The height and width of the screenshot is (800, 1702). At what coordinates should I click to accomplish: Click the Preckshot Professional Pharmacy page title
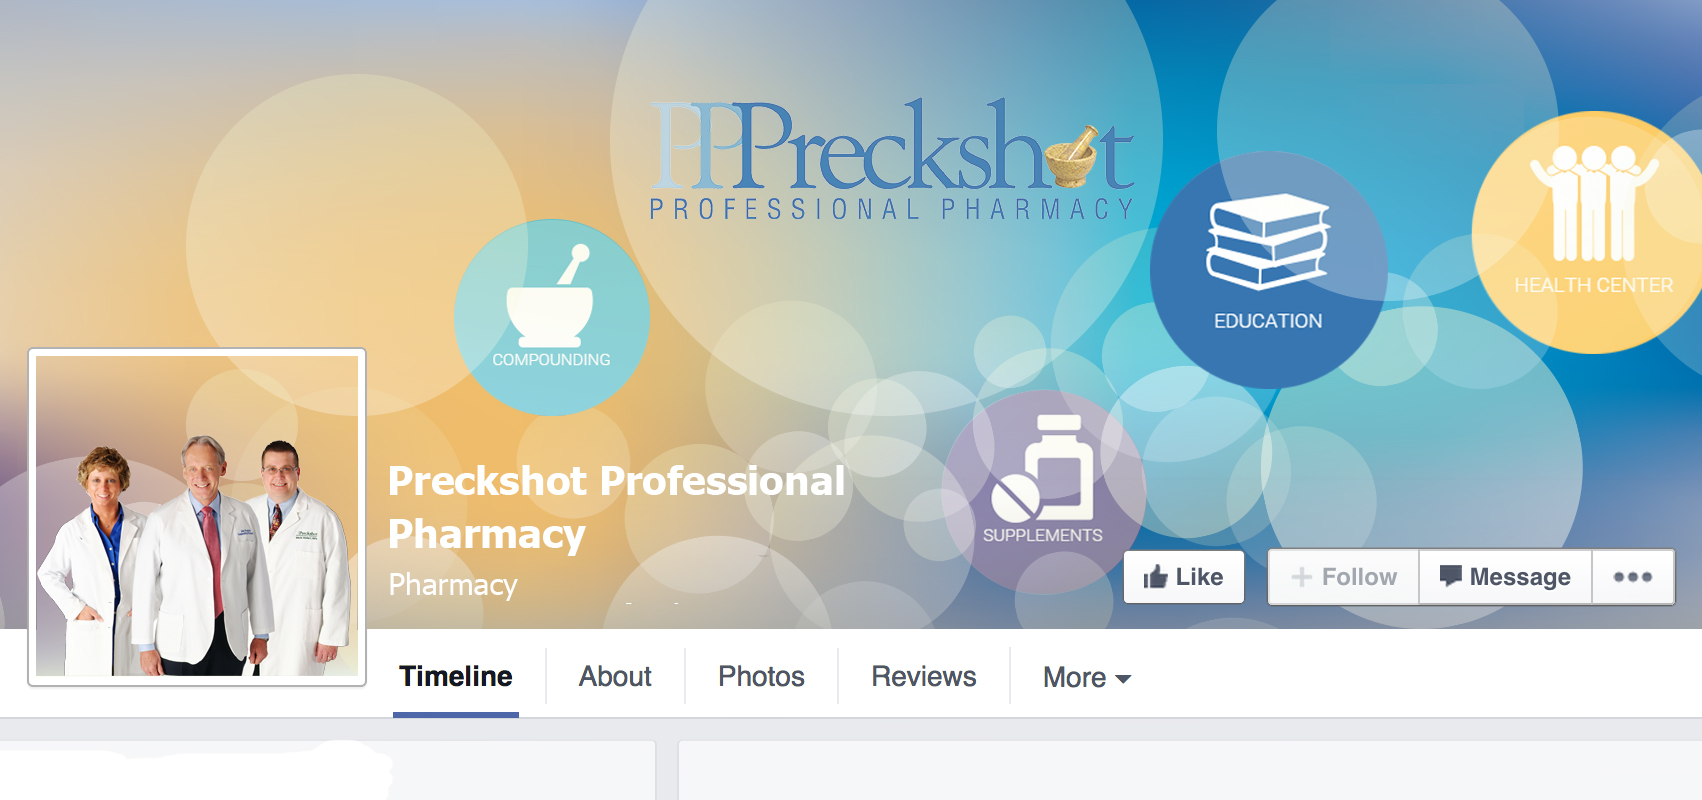point(616,507)
